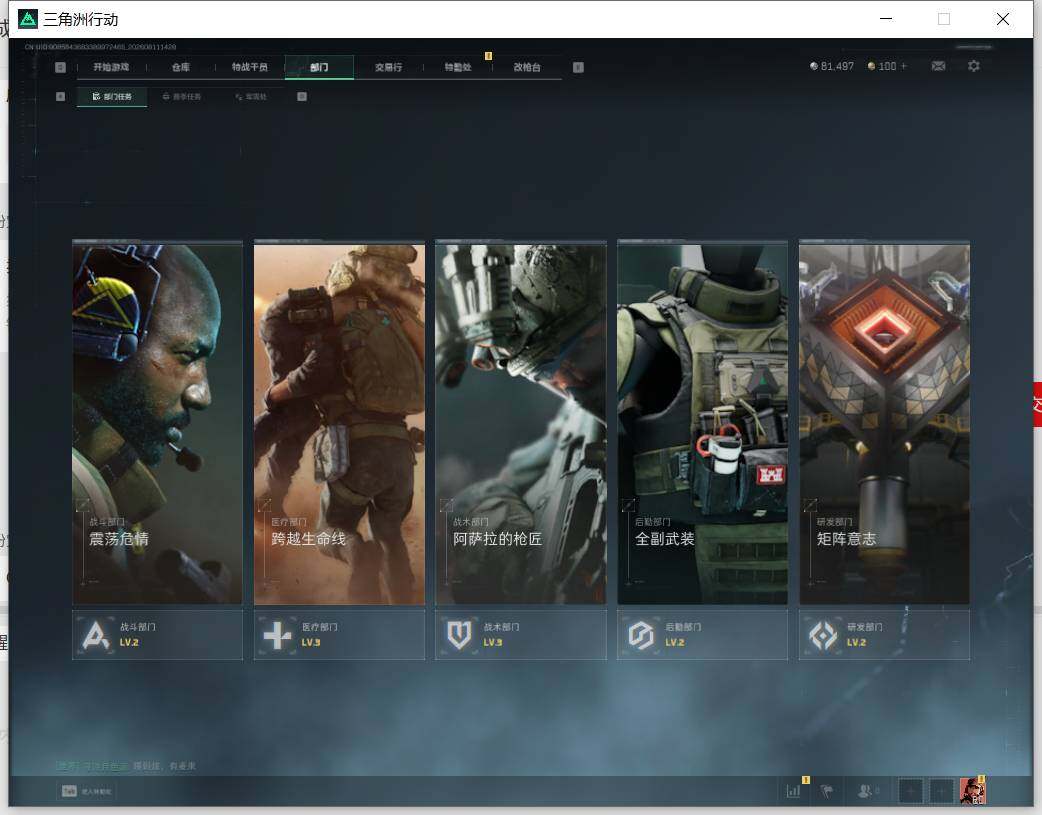This screenshot has width=1042, height=815.
Task: Open the friends icon in bottom bar
Action: [x=865, y=791]
